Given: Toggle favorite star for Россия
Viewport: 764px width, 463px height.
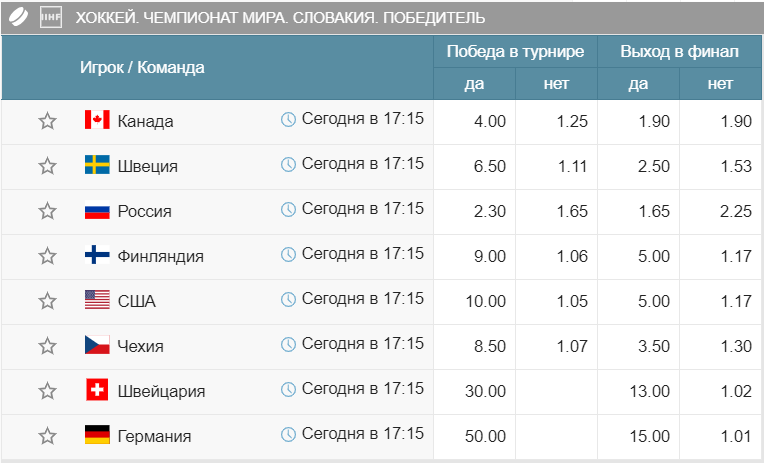Looking at the screenshot, I should coord(47,211).
